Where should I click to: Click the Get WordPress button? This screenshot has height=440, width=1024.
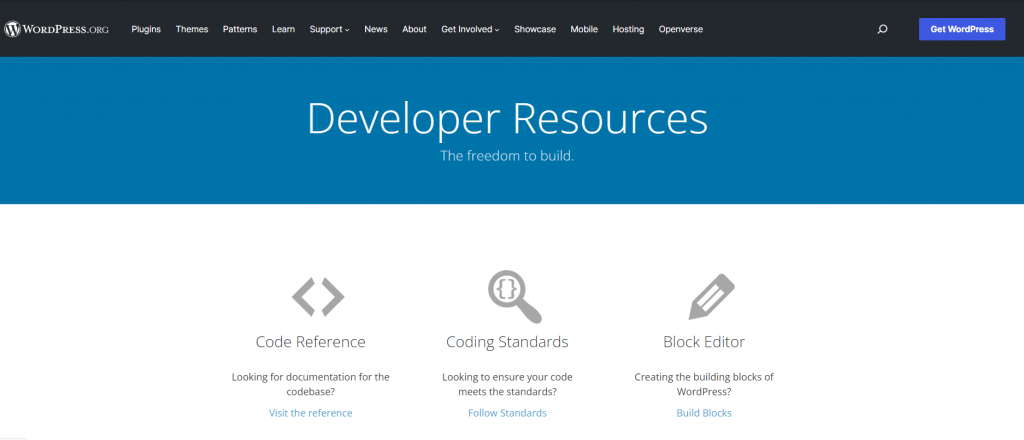pyautogui.click(x=962, y=29)
